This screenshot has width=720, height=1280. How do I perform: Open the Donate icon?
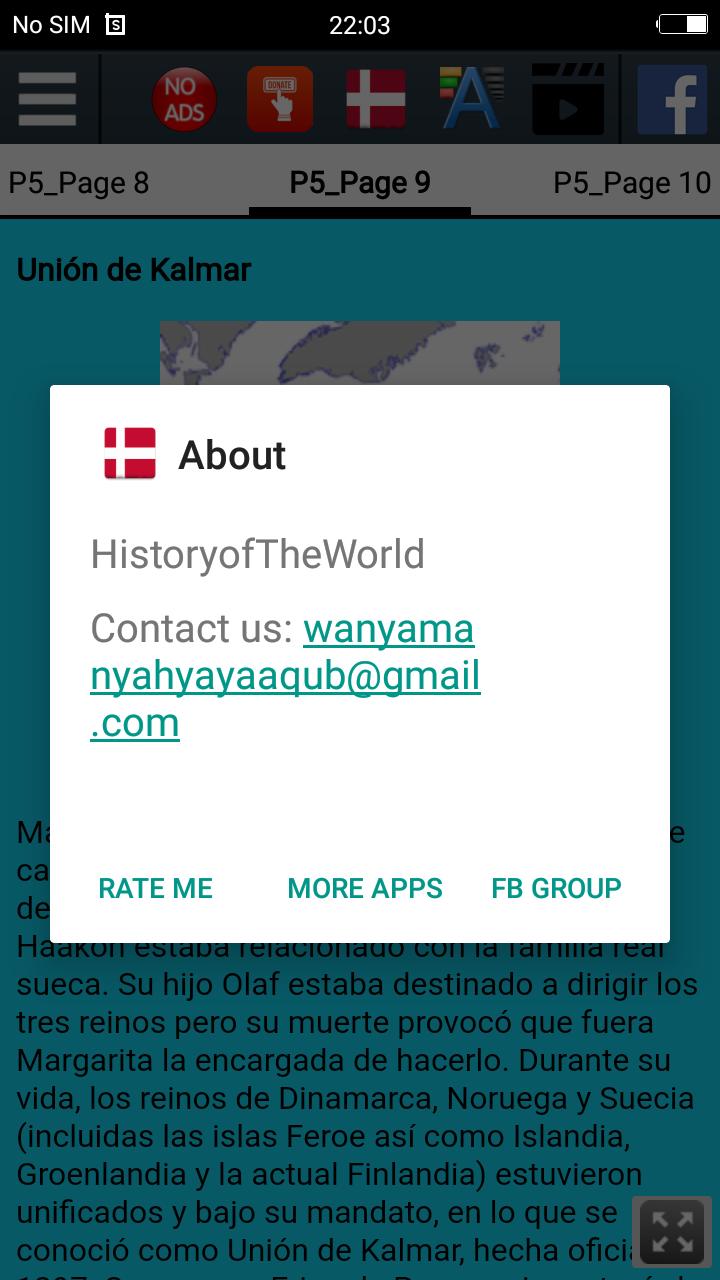tap(280, 99)
